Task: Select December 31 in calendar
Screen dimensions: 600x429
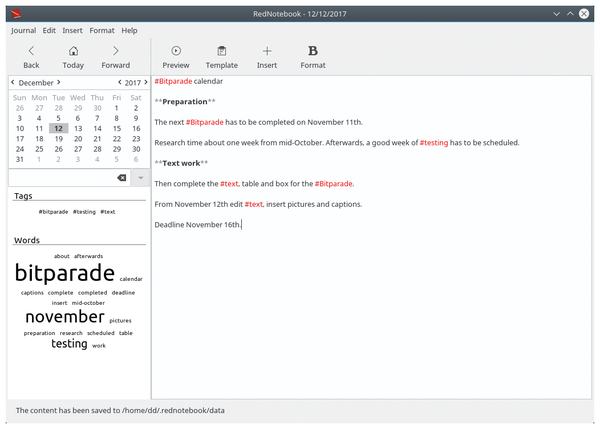Action: click(20, 159)
